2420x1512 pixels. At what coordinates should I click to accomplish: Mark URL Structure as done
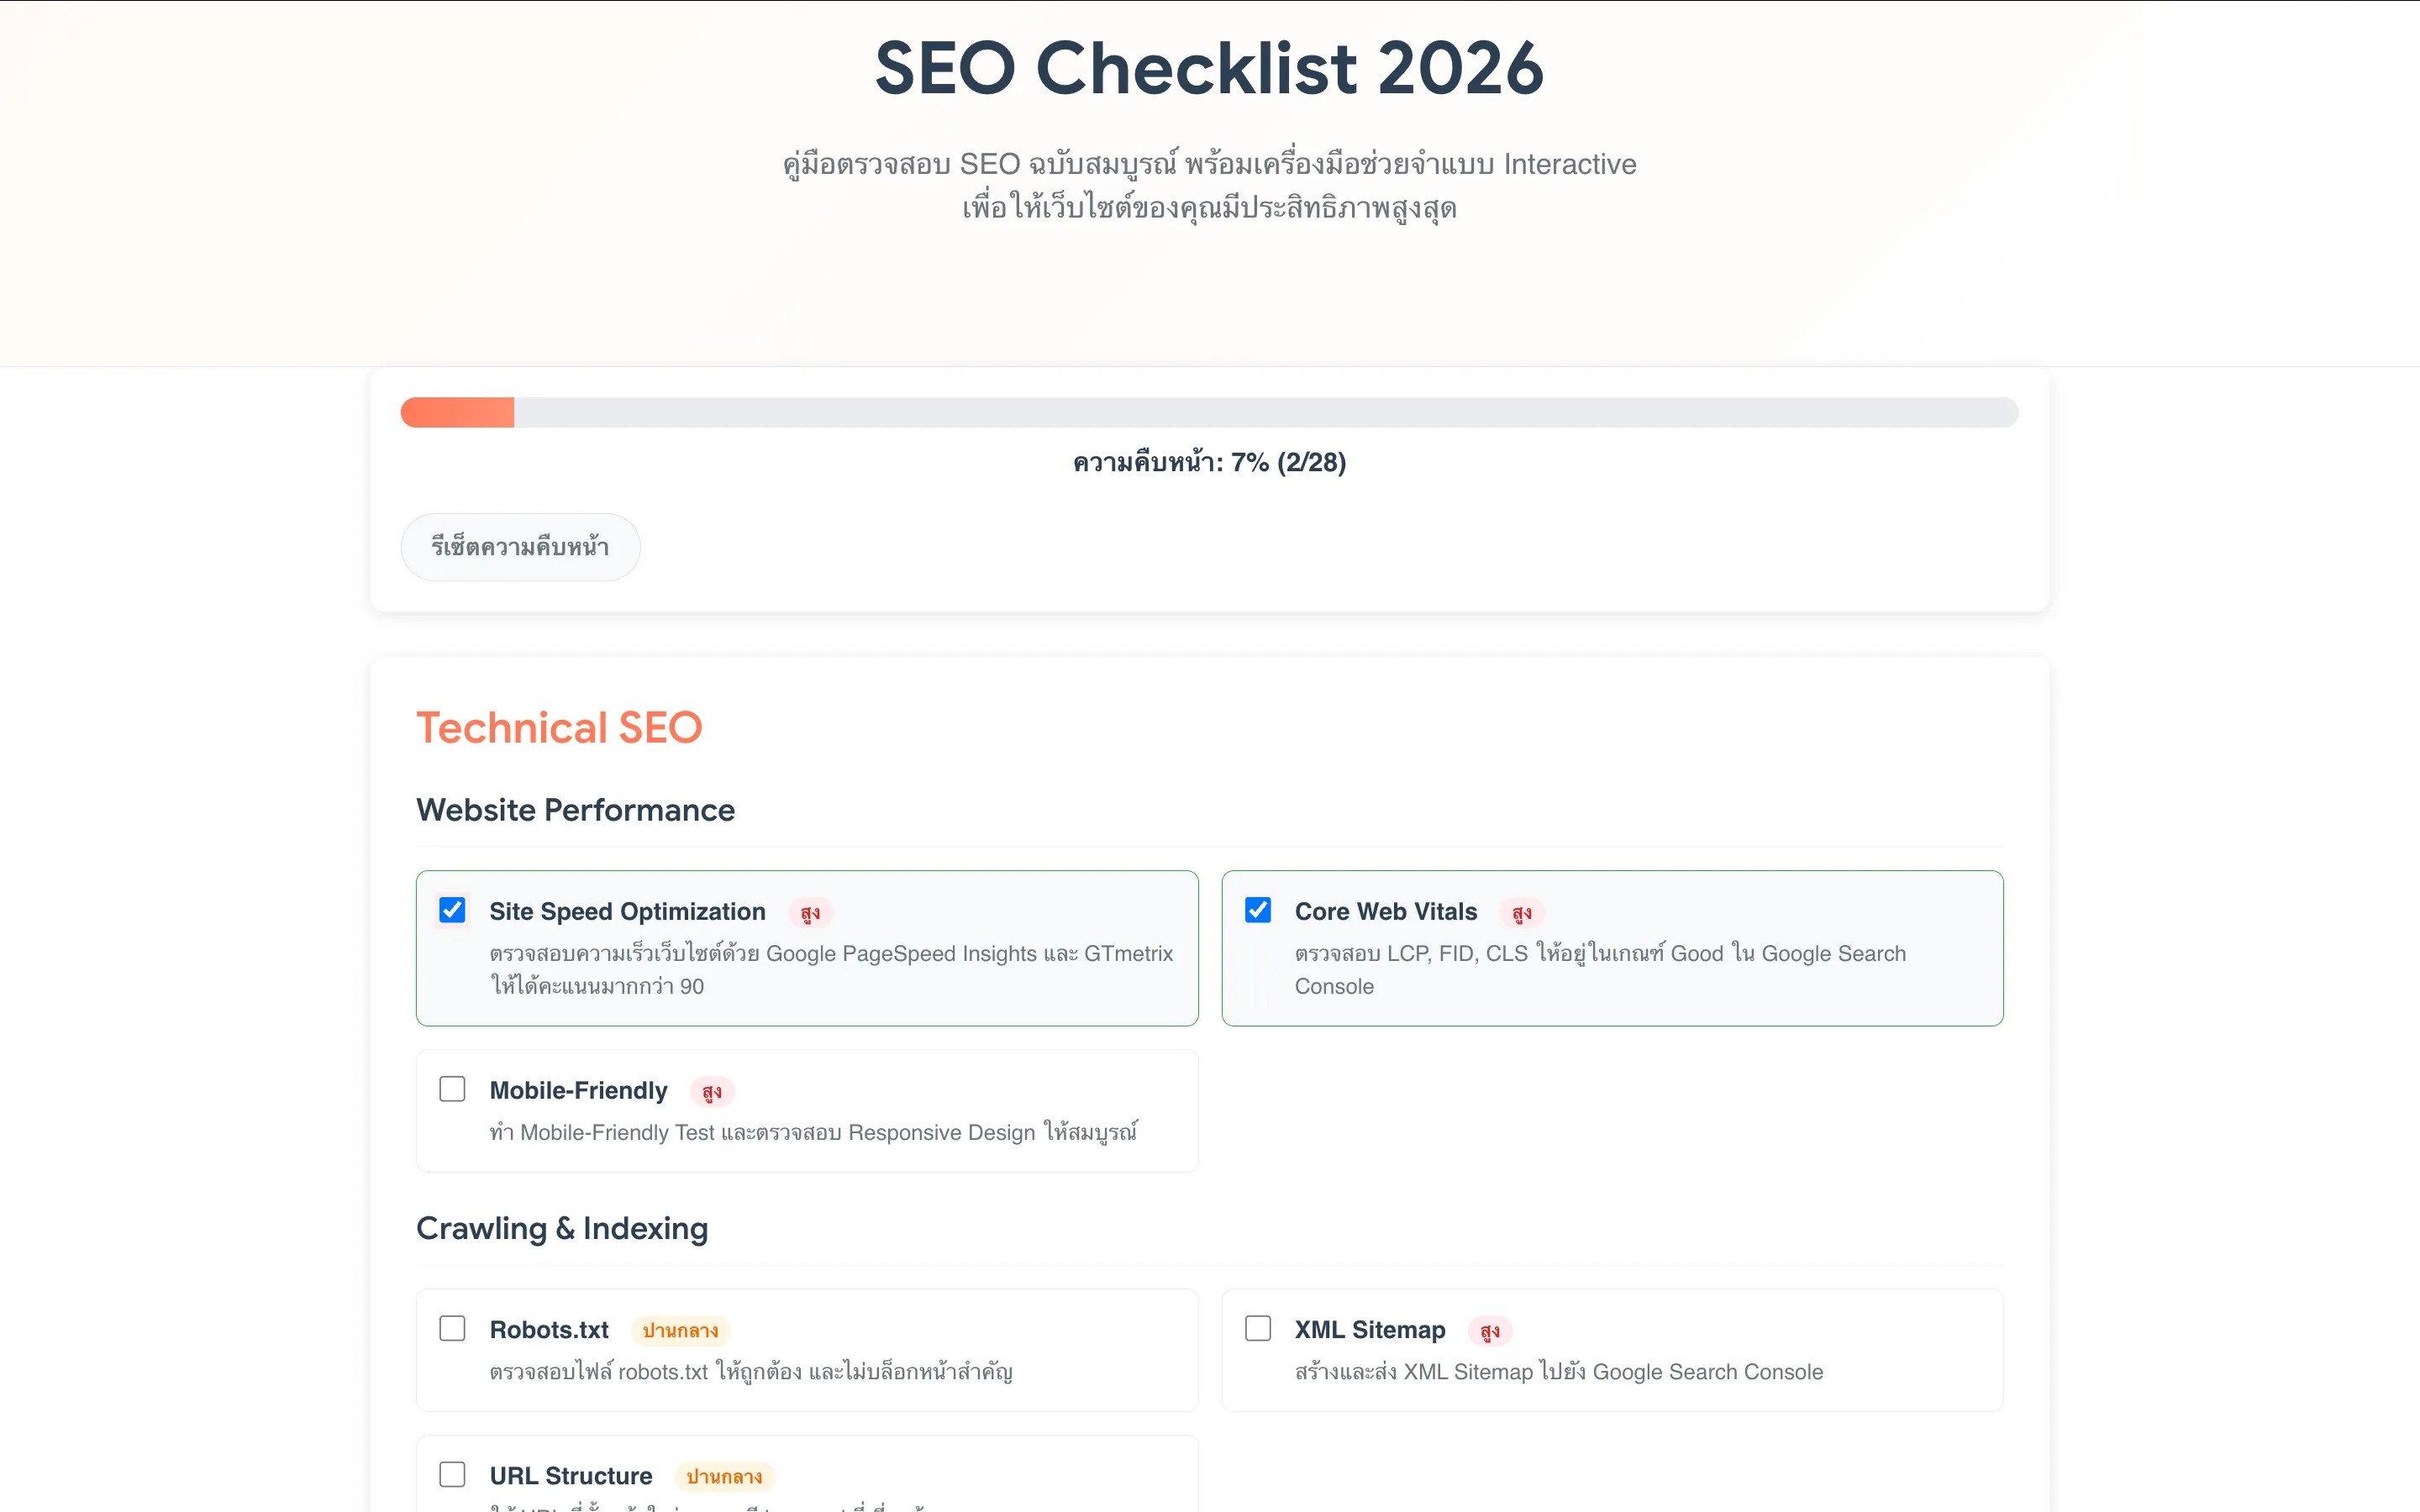click(452, 1474)
